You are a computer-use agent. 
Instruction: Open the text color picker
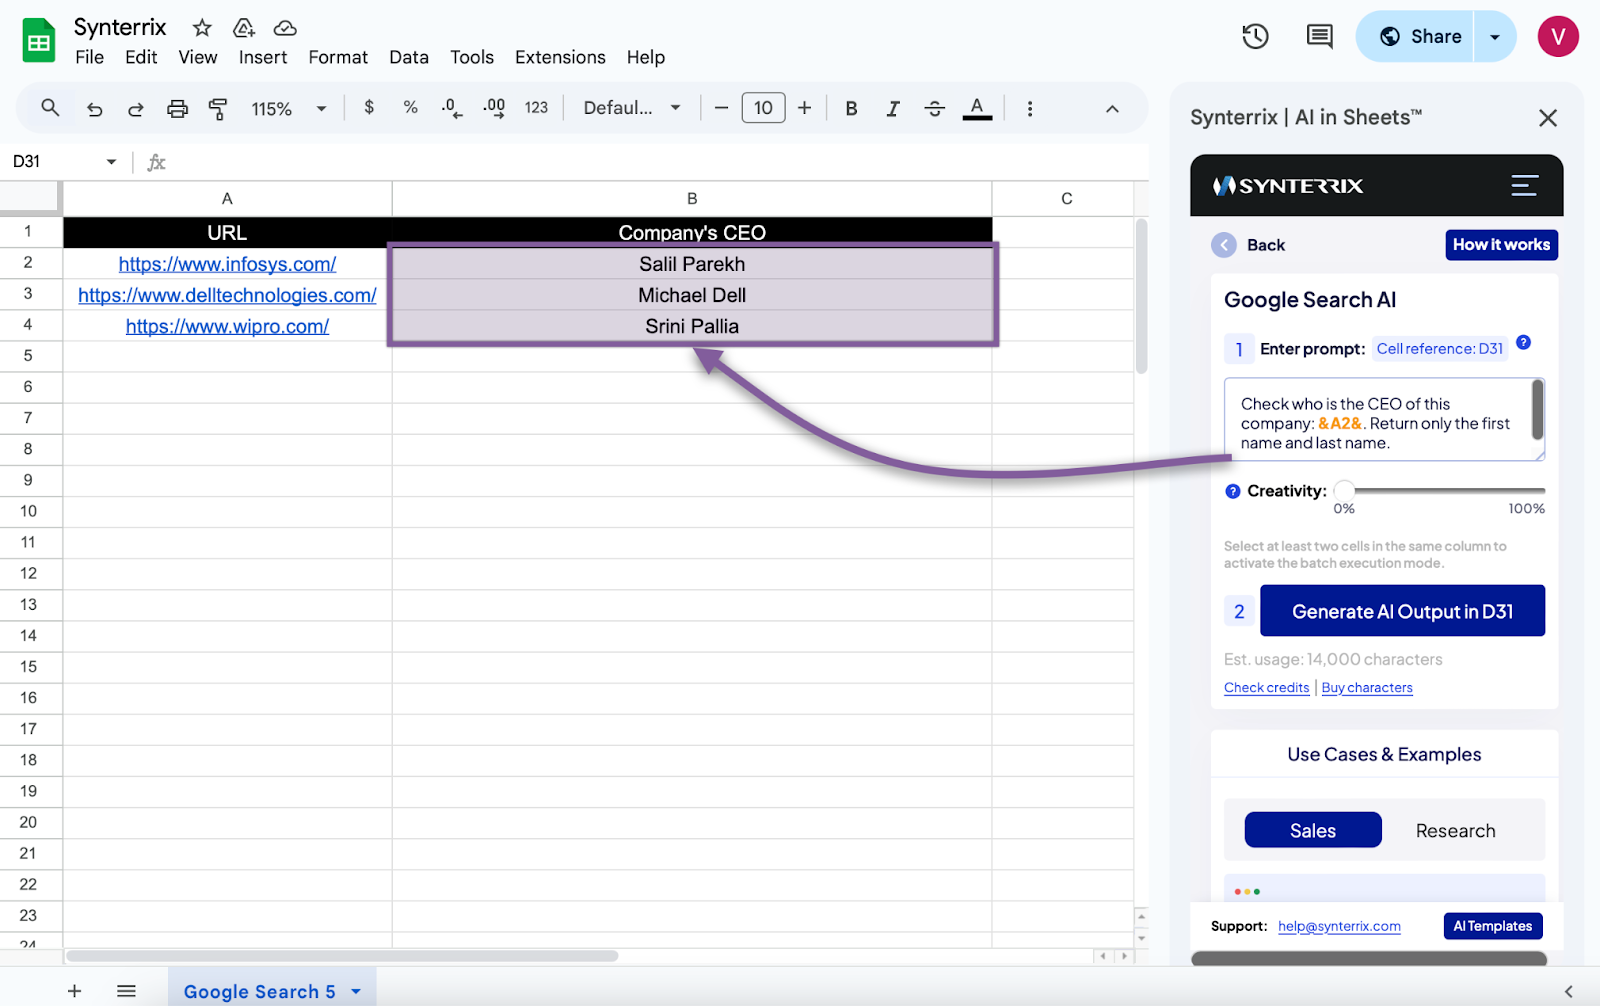click(x=977, y=108)
